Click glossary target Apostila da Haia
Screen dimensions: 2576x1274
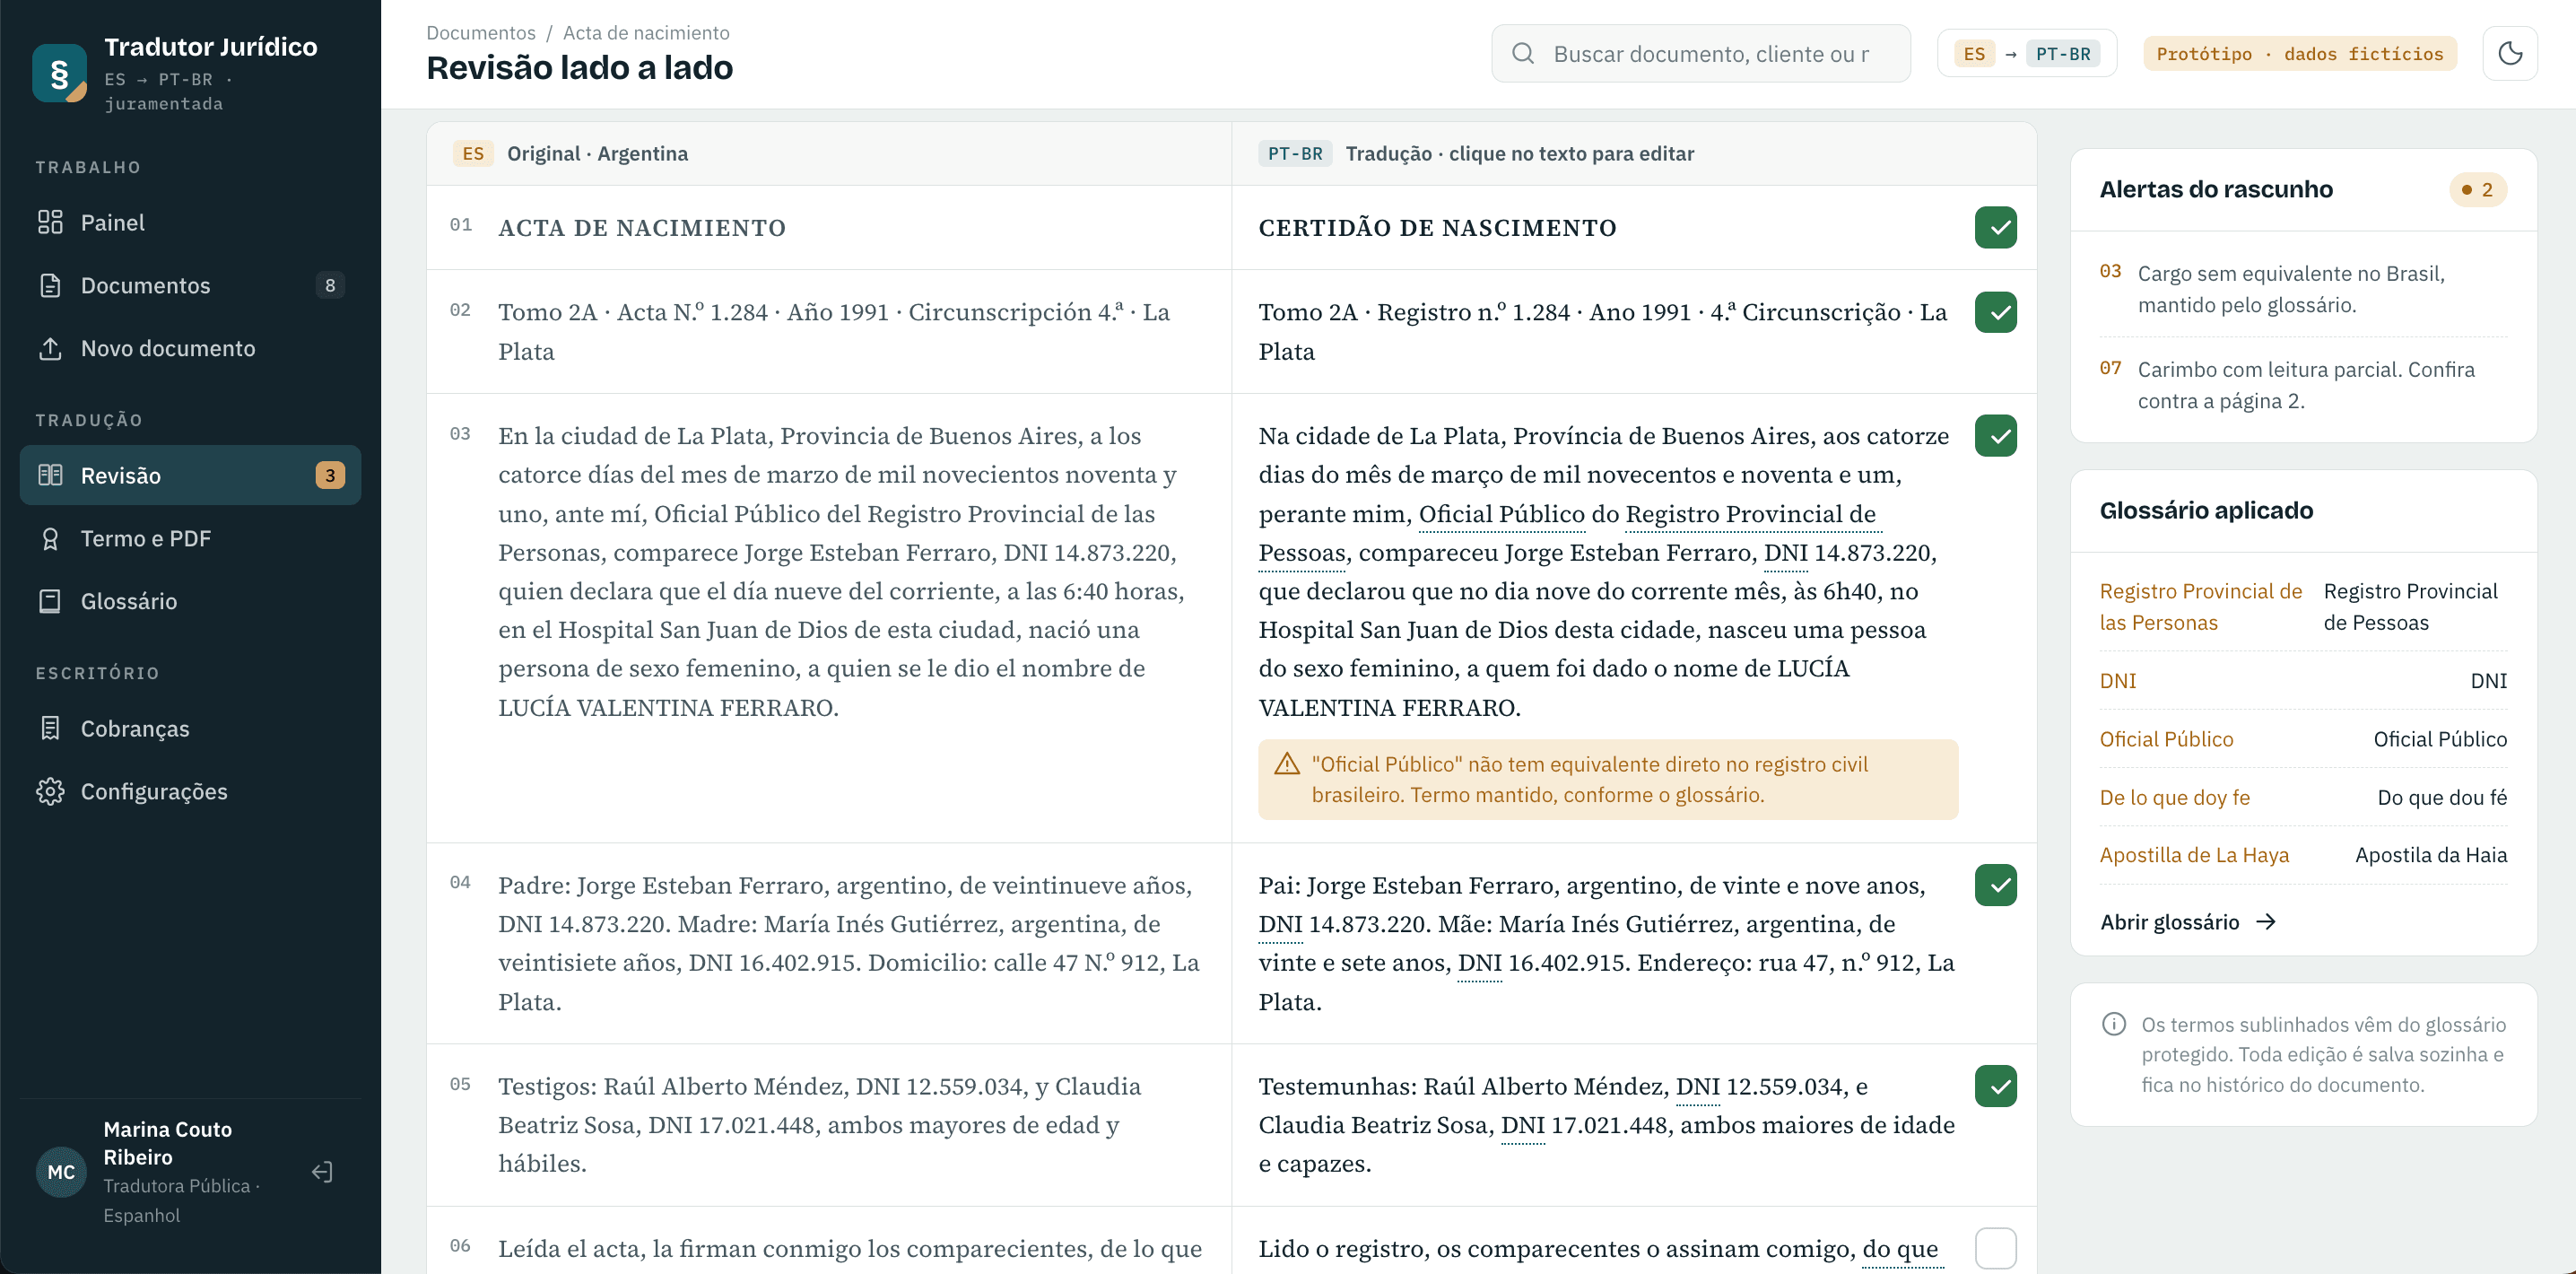(x=2430, y=854)
